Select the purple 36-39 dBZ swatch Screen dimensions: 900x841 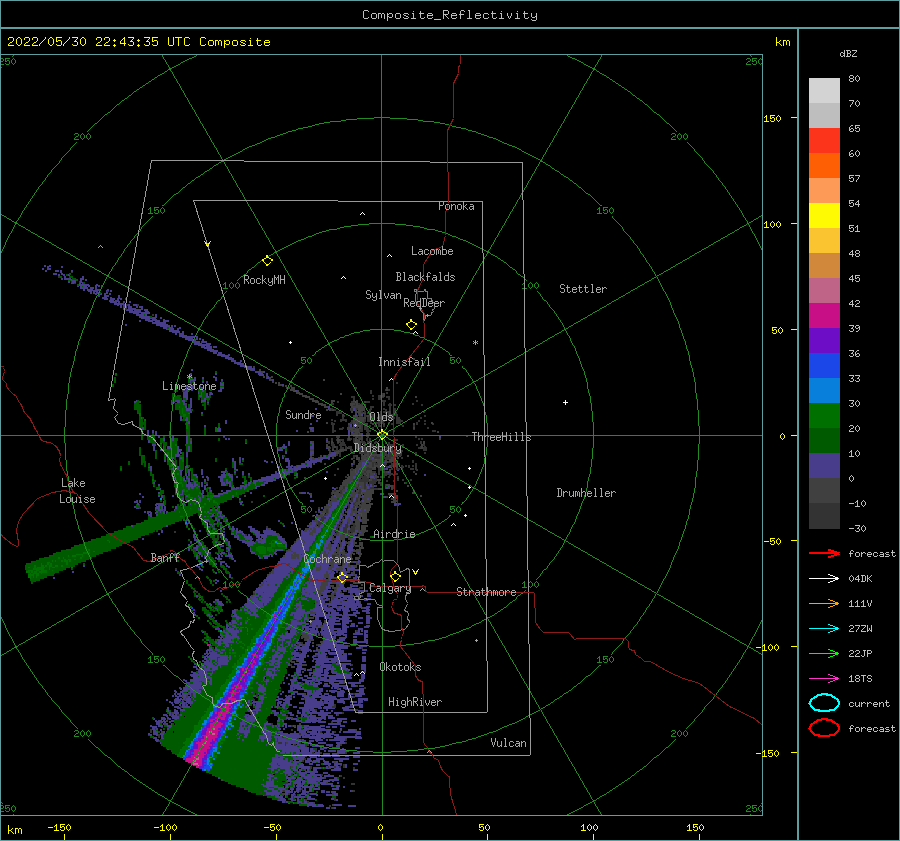coord(824,341)
